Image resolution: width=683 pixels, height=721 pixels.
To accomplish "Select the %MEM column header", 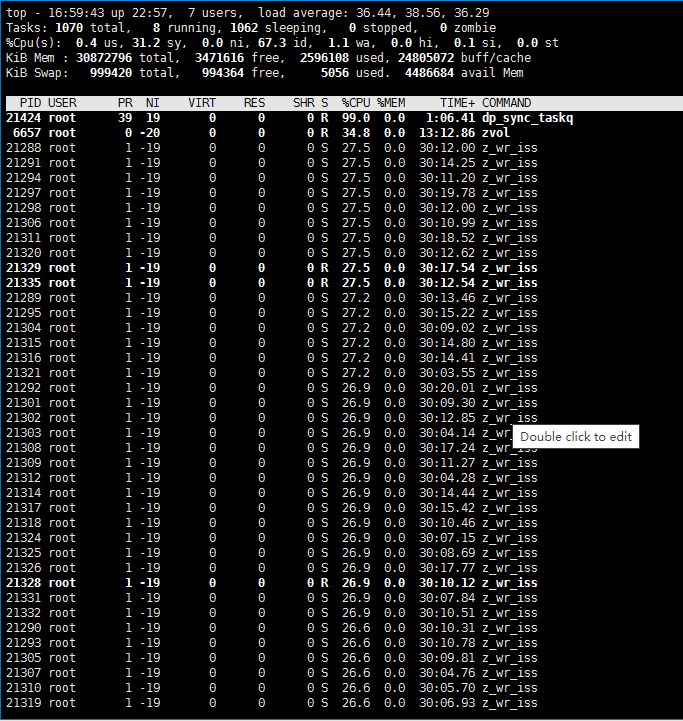I will (x=391, y=103).
